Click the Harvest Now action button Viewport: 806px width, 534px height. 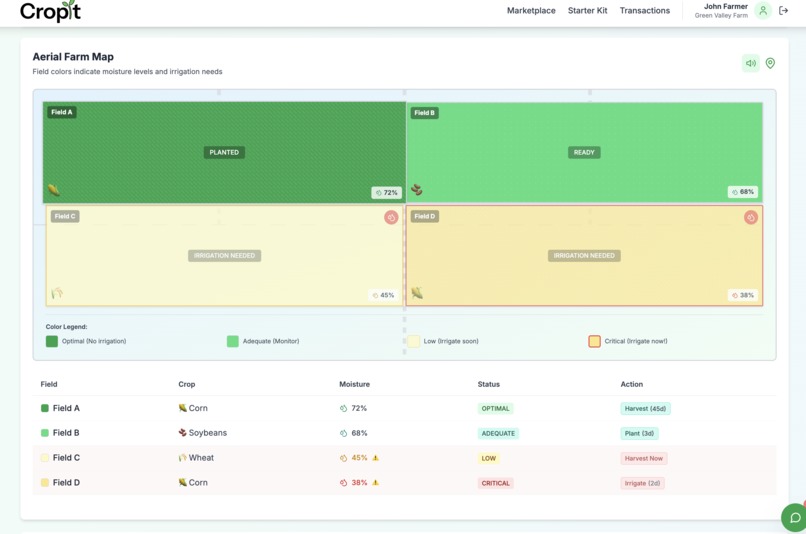(644, 458)
